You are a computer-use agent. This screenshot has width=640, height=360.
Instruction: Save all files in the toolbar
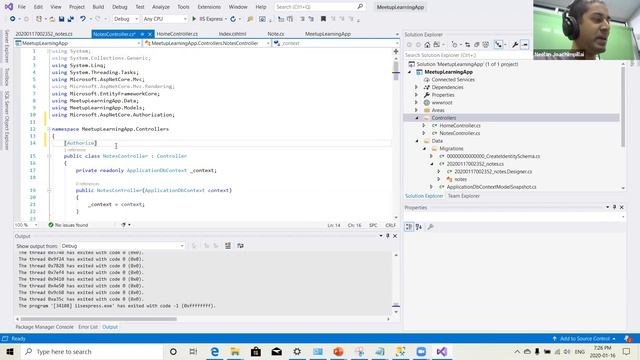click(x=71, y=19)
